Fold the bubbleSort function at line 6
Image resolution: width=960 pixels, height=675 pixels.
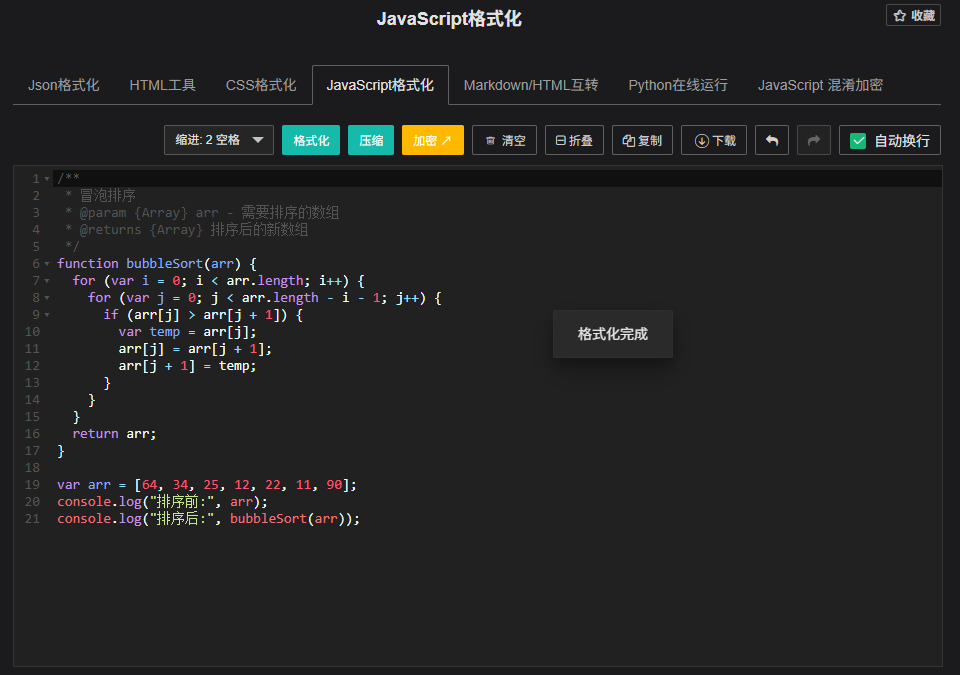[x=46, y=263]
